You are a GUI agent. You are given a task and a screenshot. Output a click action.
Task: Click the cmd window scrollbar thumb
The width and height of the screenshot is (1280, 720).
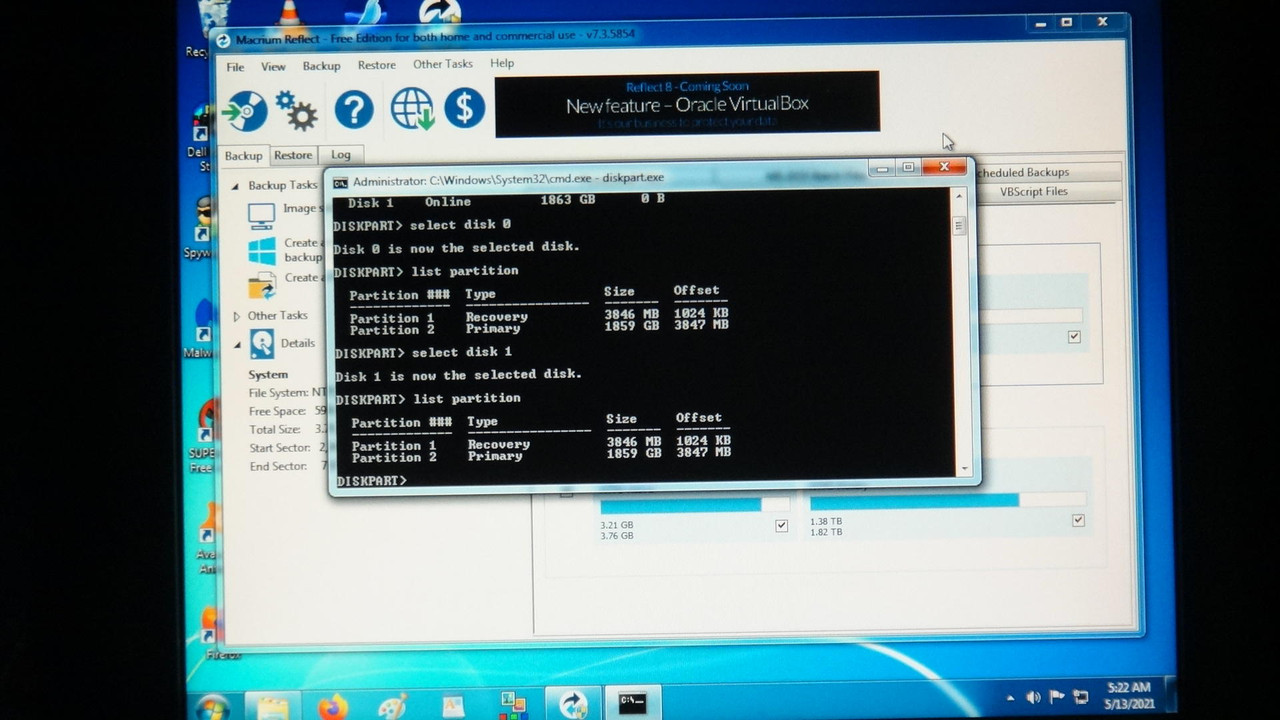coord(959,225)
